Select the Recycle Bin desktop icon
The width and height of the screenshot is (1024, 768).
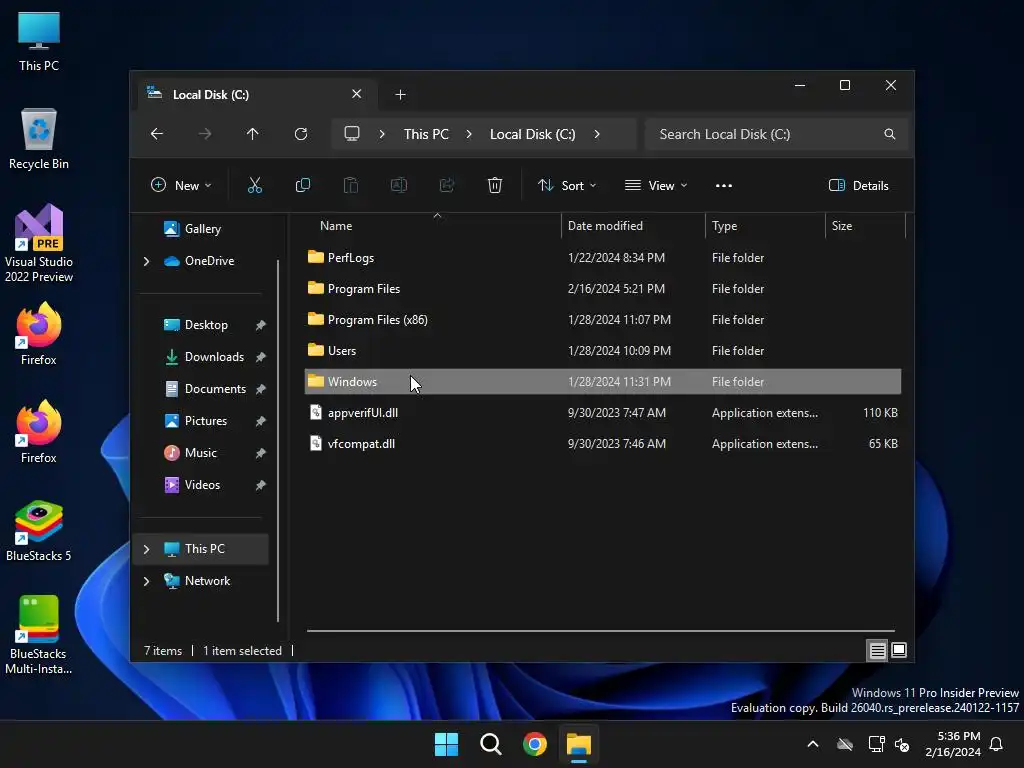(39, 139)
